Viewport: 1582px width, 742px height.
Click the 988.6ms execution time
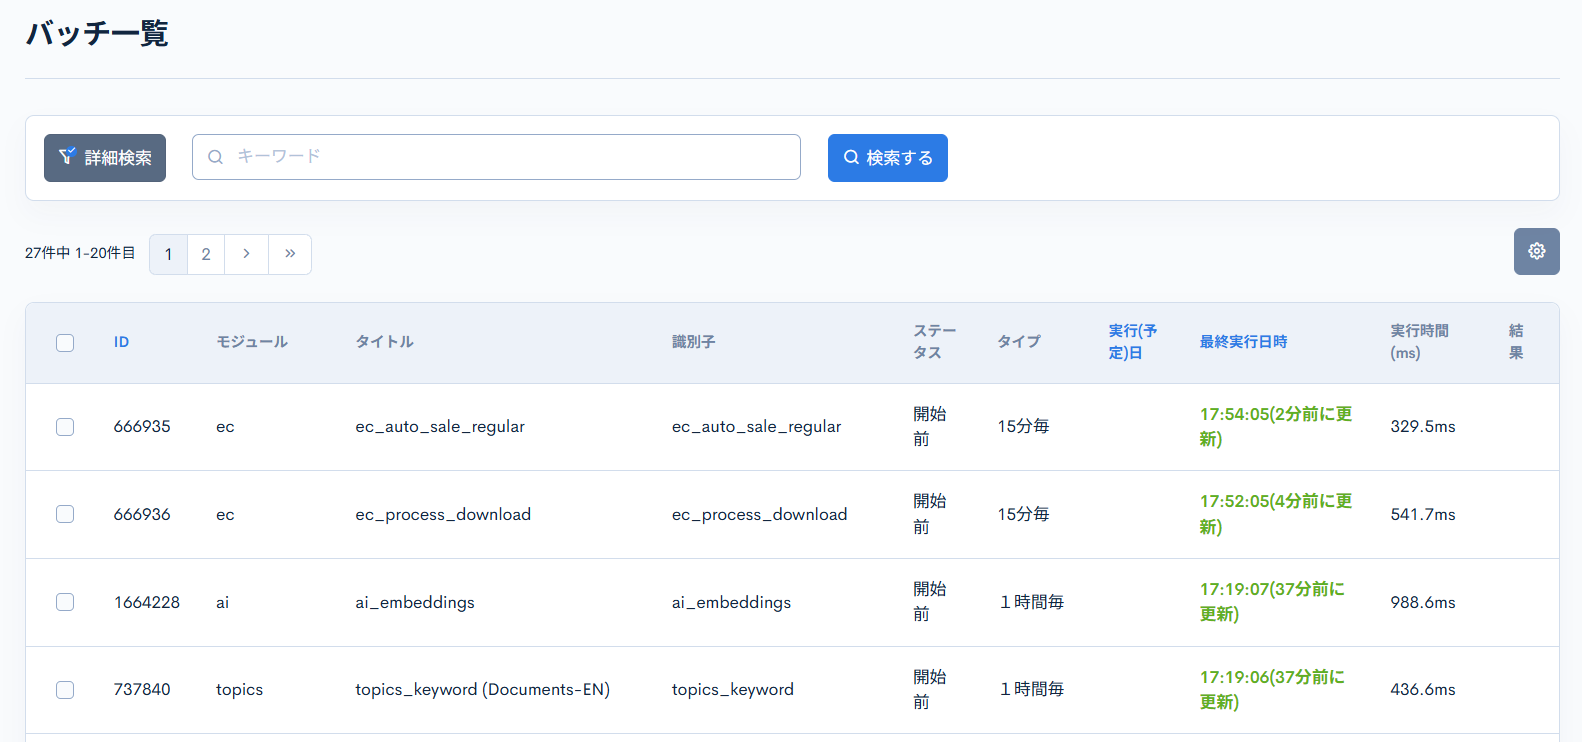[1423, 602]
